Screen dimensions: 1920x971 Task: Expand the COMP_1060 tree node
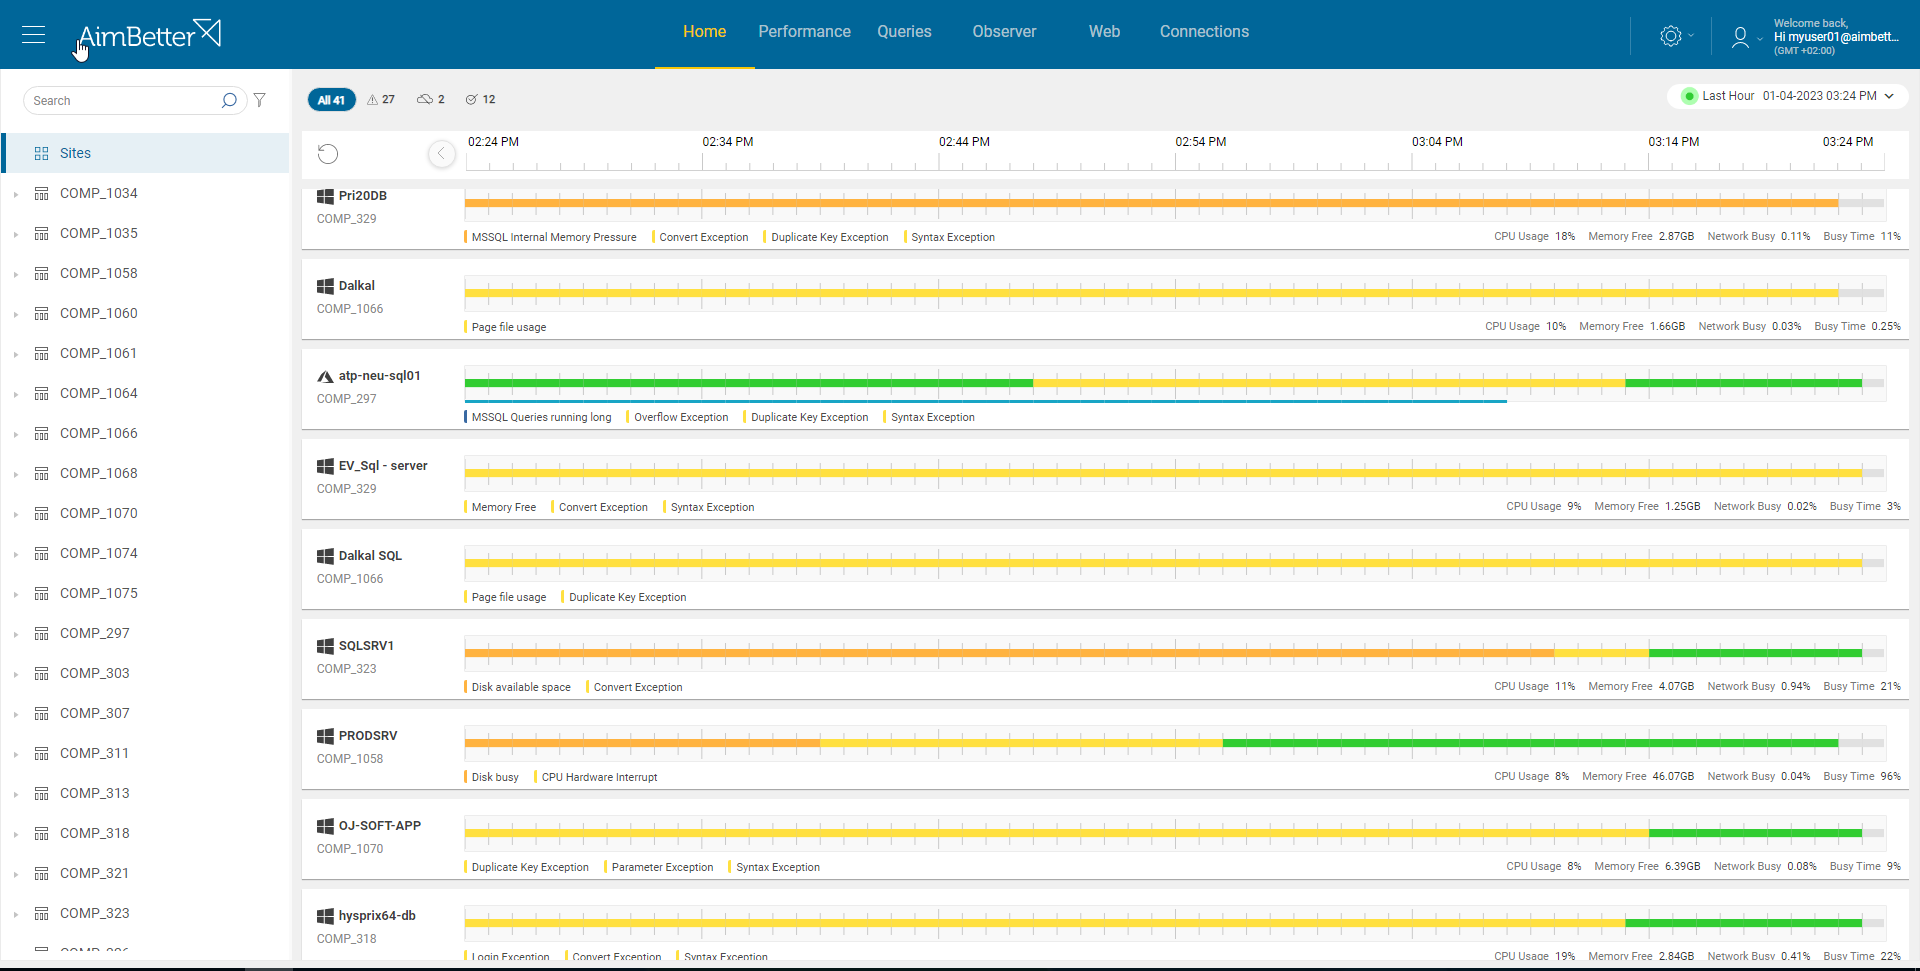pyautogui.click(x=16, y=314)
